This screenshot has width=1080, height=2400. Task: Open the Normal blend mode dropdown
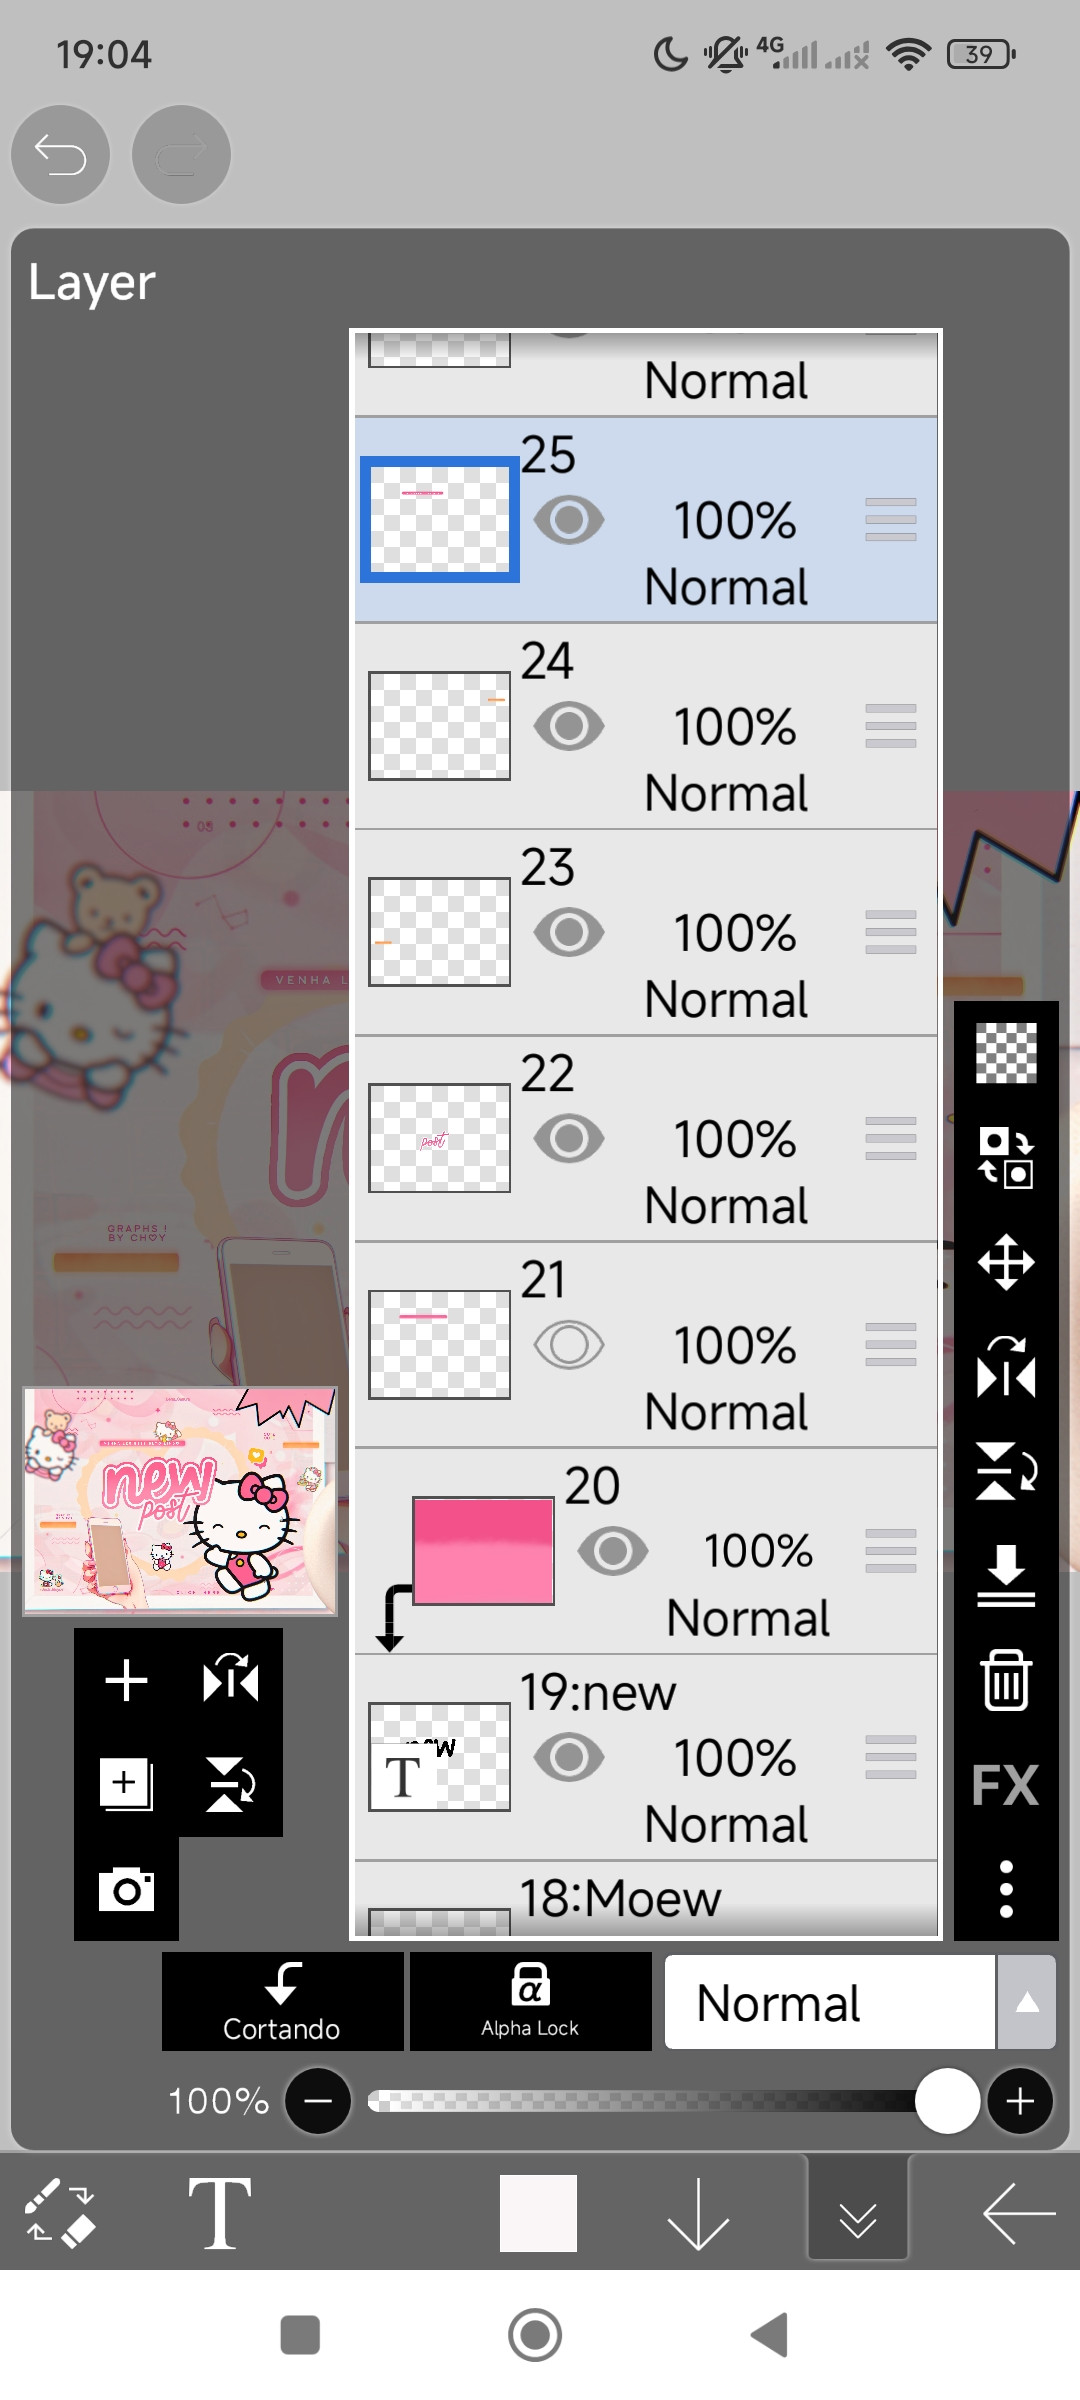(829, 2003)
